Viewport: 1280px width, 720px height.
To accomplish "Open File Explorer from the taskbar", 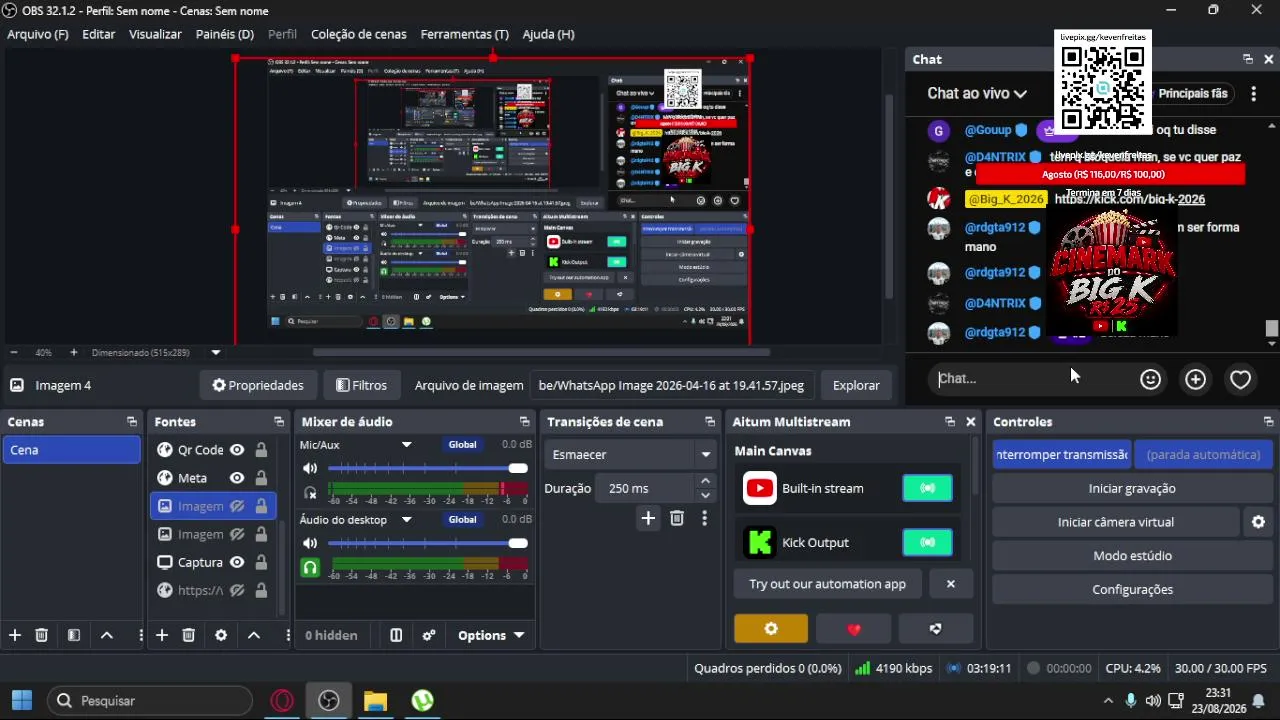I will 375,701.
